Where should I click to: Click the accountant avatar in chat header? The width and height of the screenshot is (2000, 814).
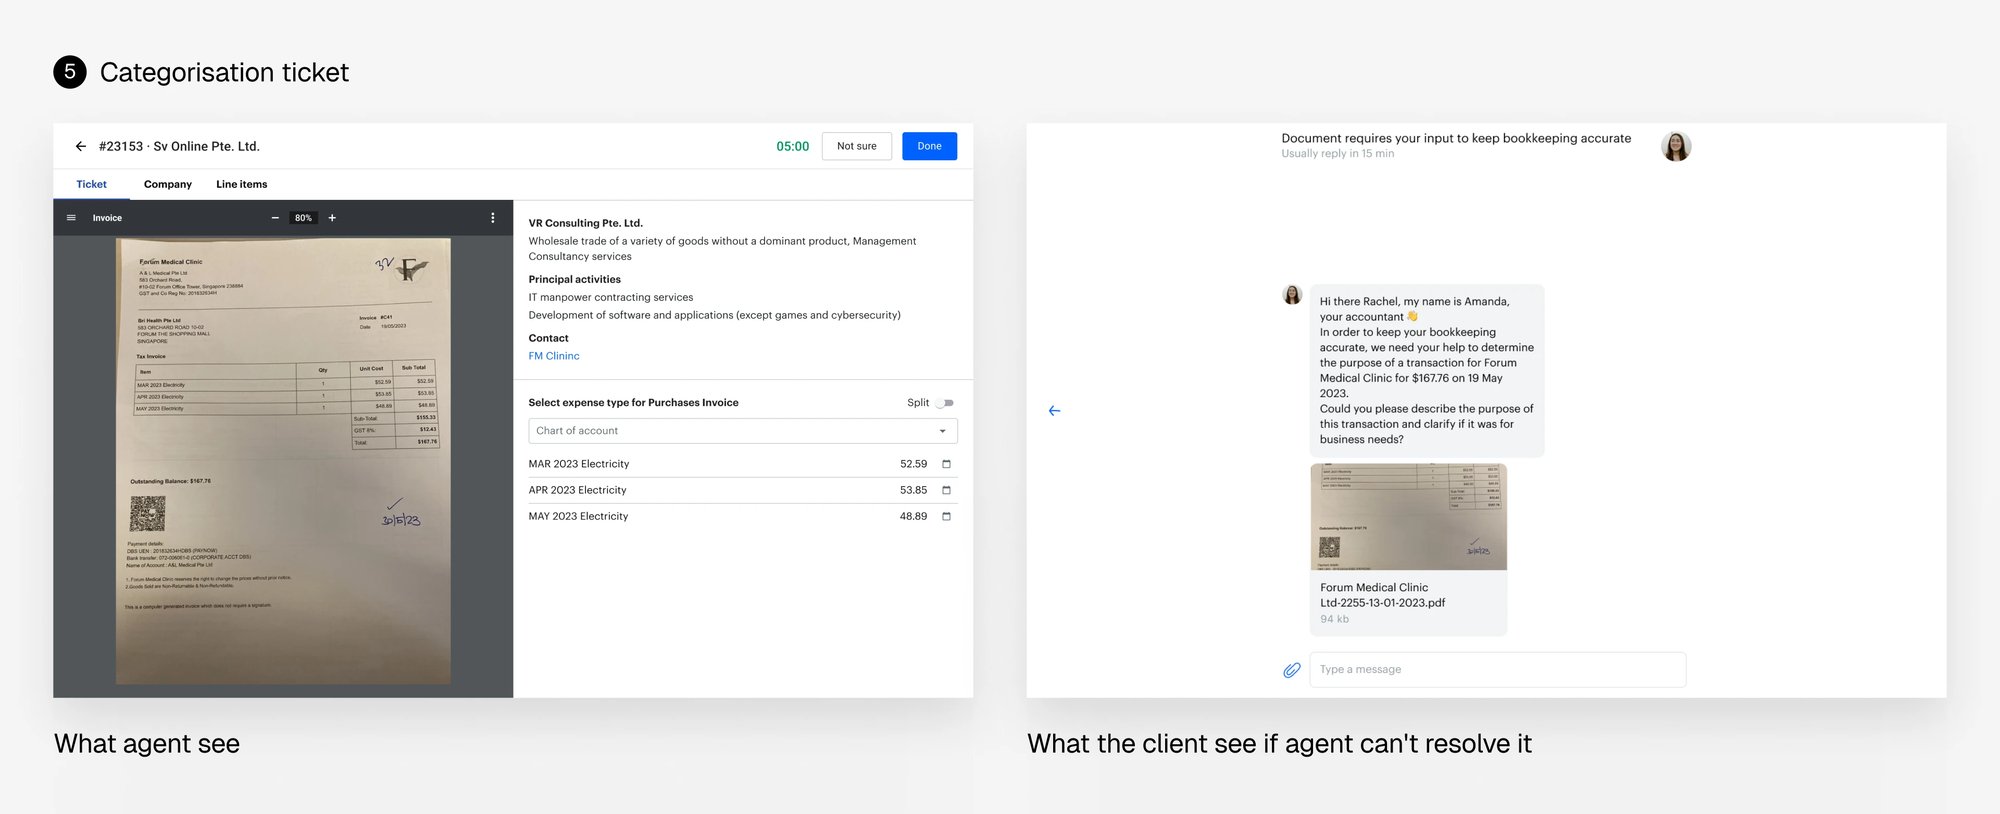(1676, 146)
